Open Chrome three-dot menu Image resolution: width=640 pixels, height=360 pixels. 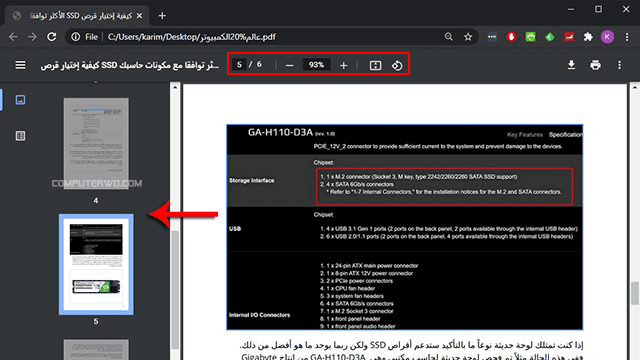pos(627,37)
